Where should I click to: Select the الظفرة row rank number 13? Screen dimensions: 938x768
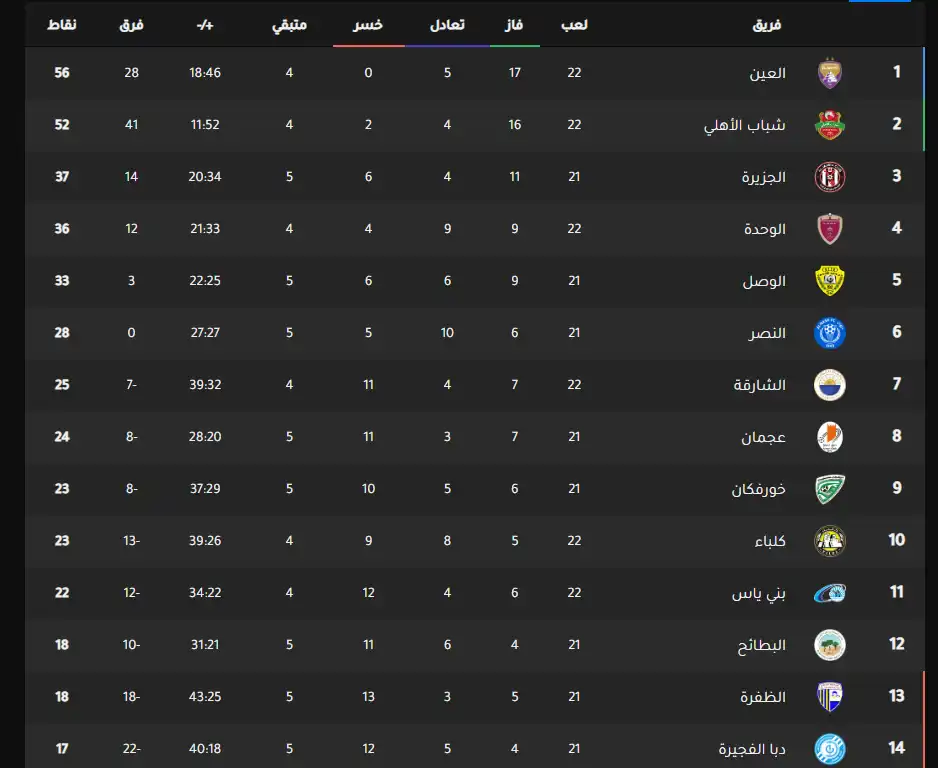896,696
